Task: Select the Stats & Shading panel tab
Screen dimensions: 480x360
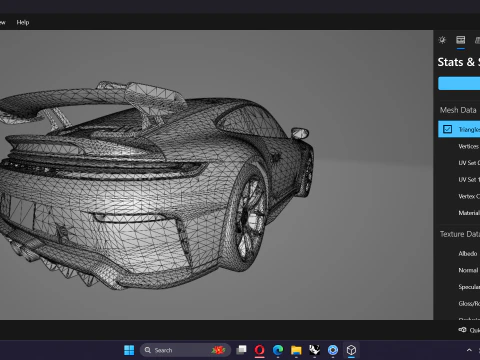Action: 461,40
